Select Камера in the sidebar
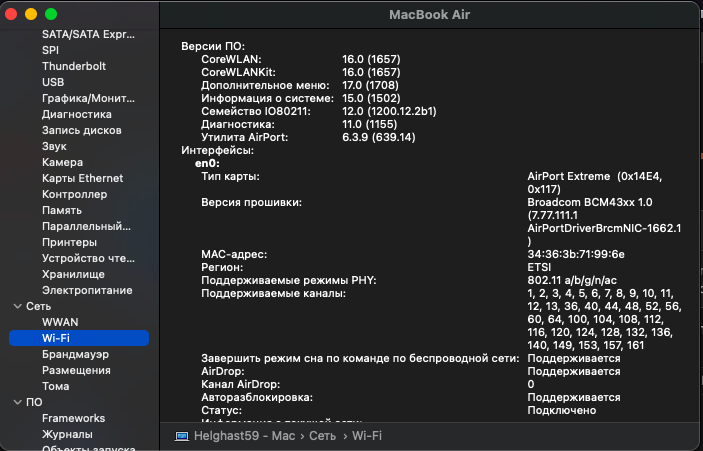703x451 pixels. (62, 162)
